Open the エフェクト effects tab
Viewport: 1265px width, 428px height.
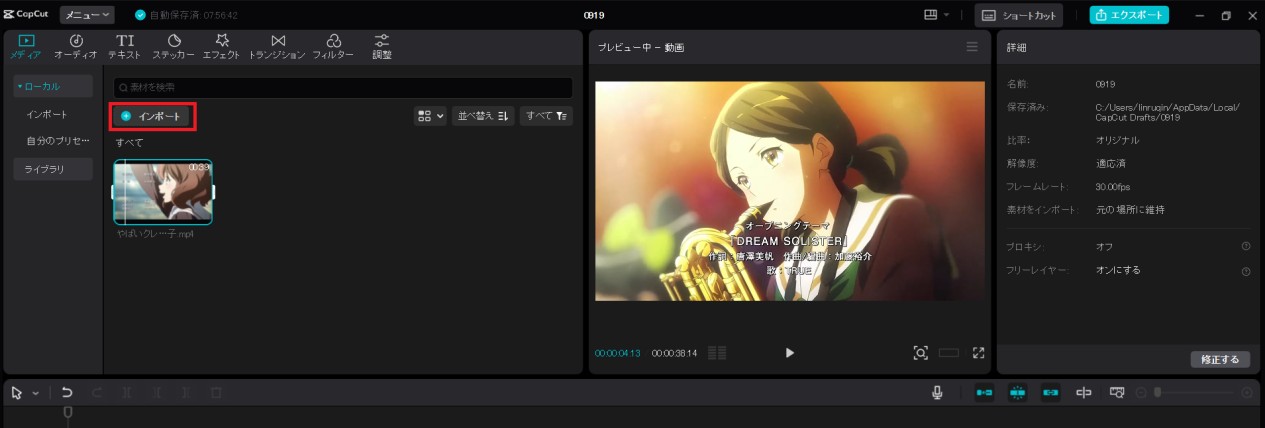221,47
